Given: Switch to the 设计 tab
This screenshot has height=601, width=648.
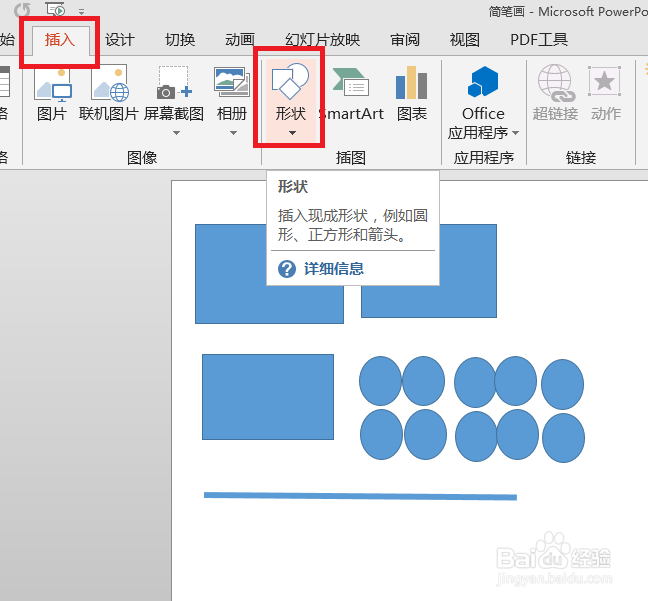Looking at the screenshot, I should click(119, 40).
